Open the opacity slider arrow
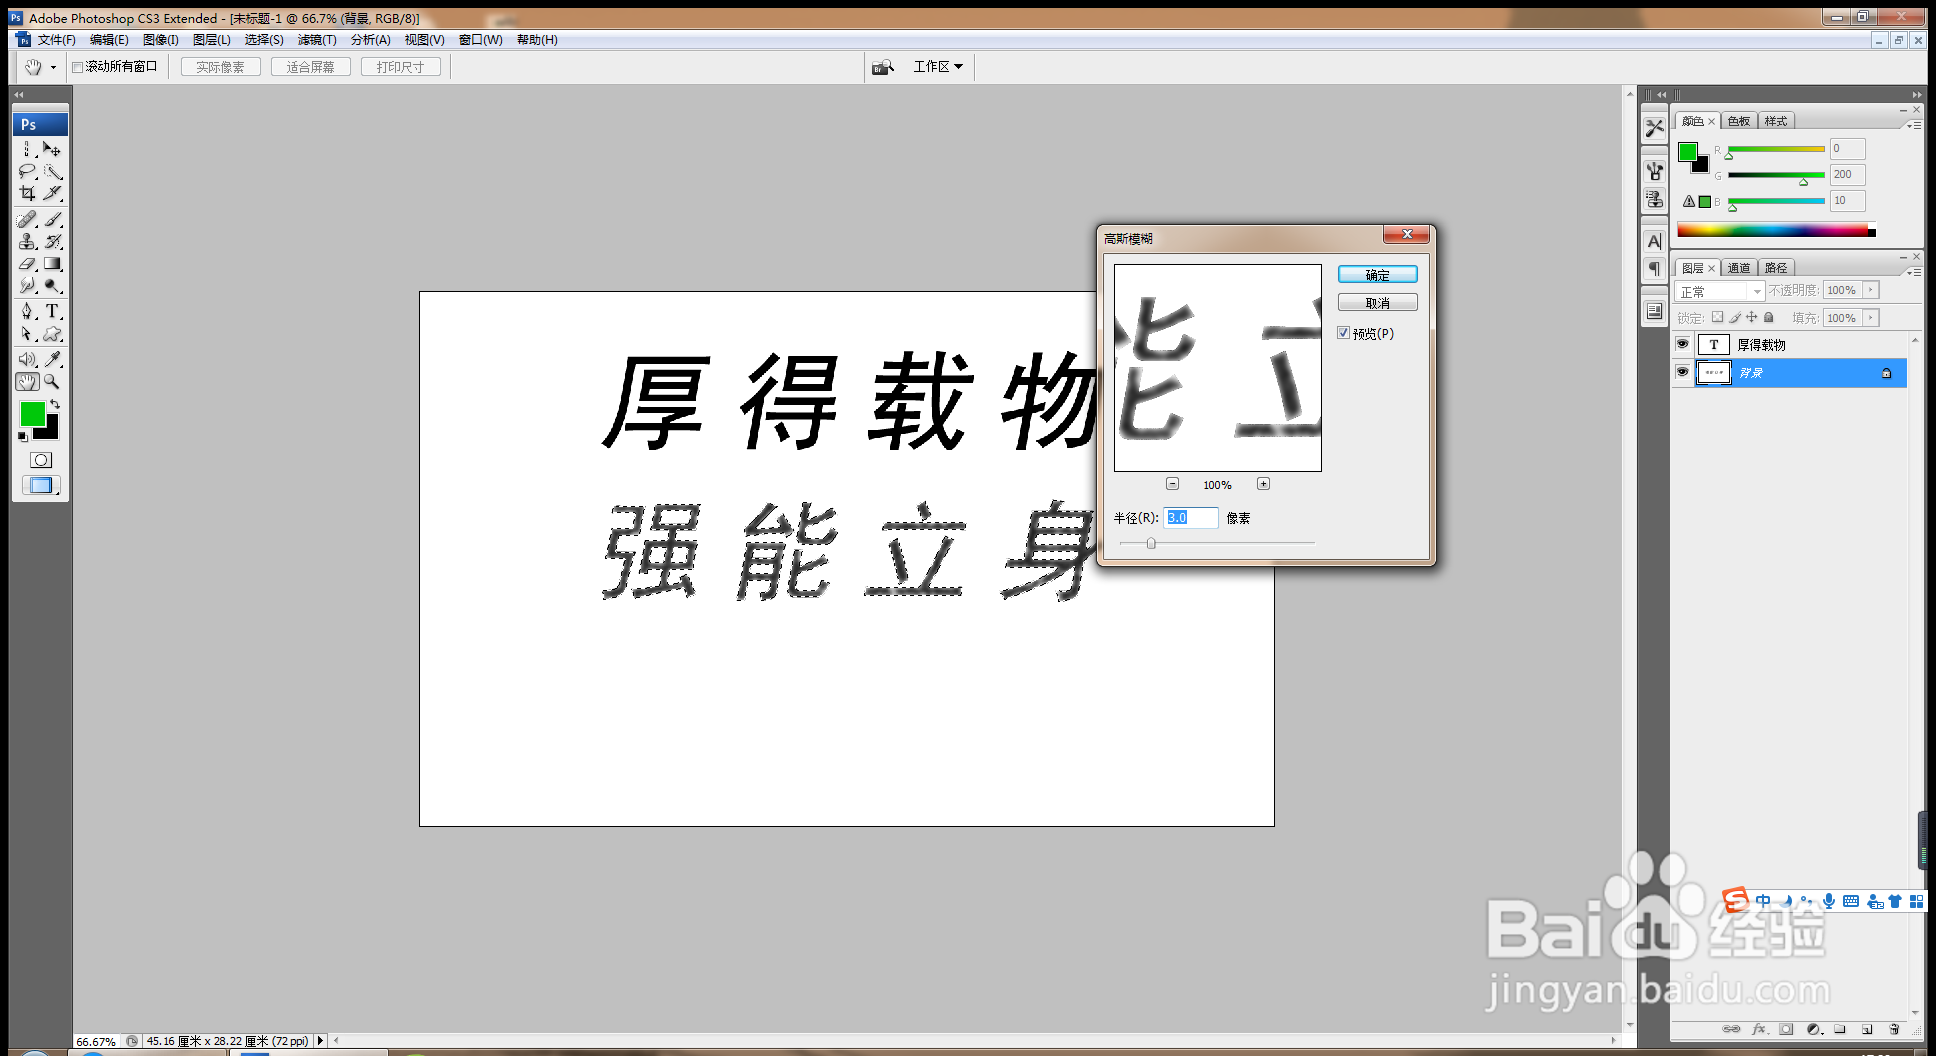 (1871, 290)
